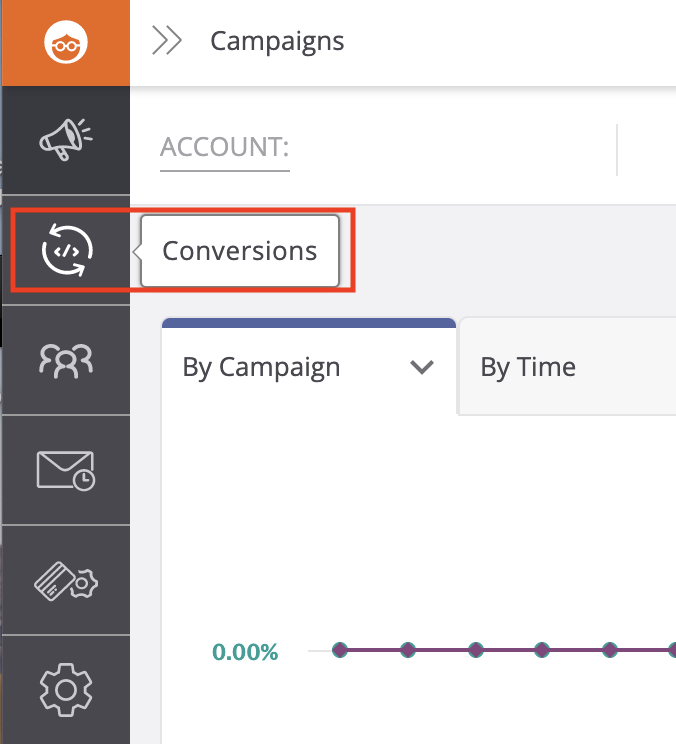This screenshot has height=744, width=676.
Task: Open scheduled reports envelope-clock icon
Action: point(66,469)
